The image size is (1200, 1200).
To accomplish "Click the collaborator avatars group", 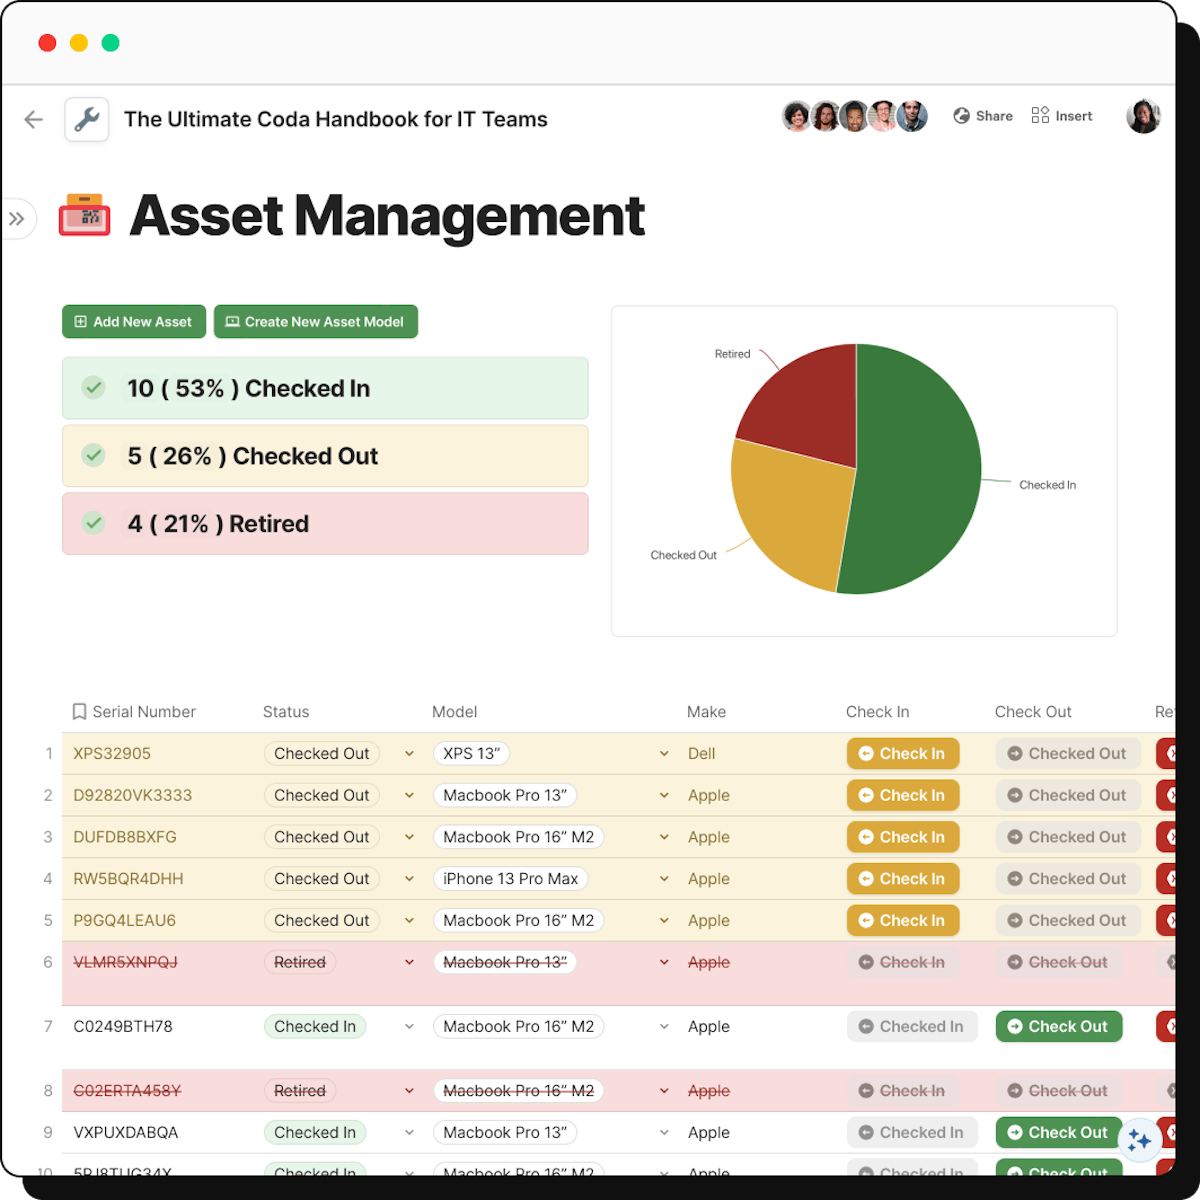I will (854, 116).
